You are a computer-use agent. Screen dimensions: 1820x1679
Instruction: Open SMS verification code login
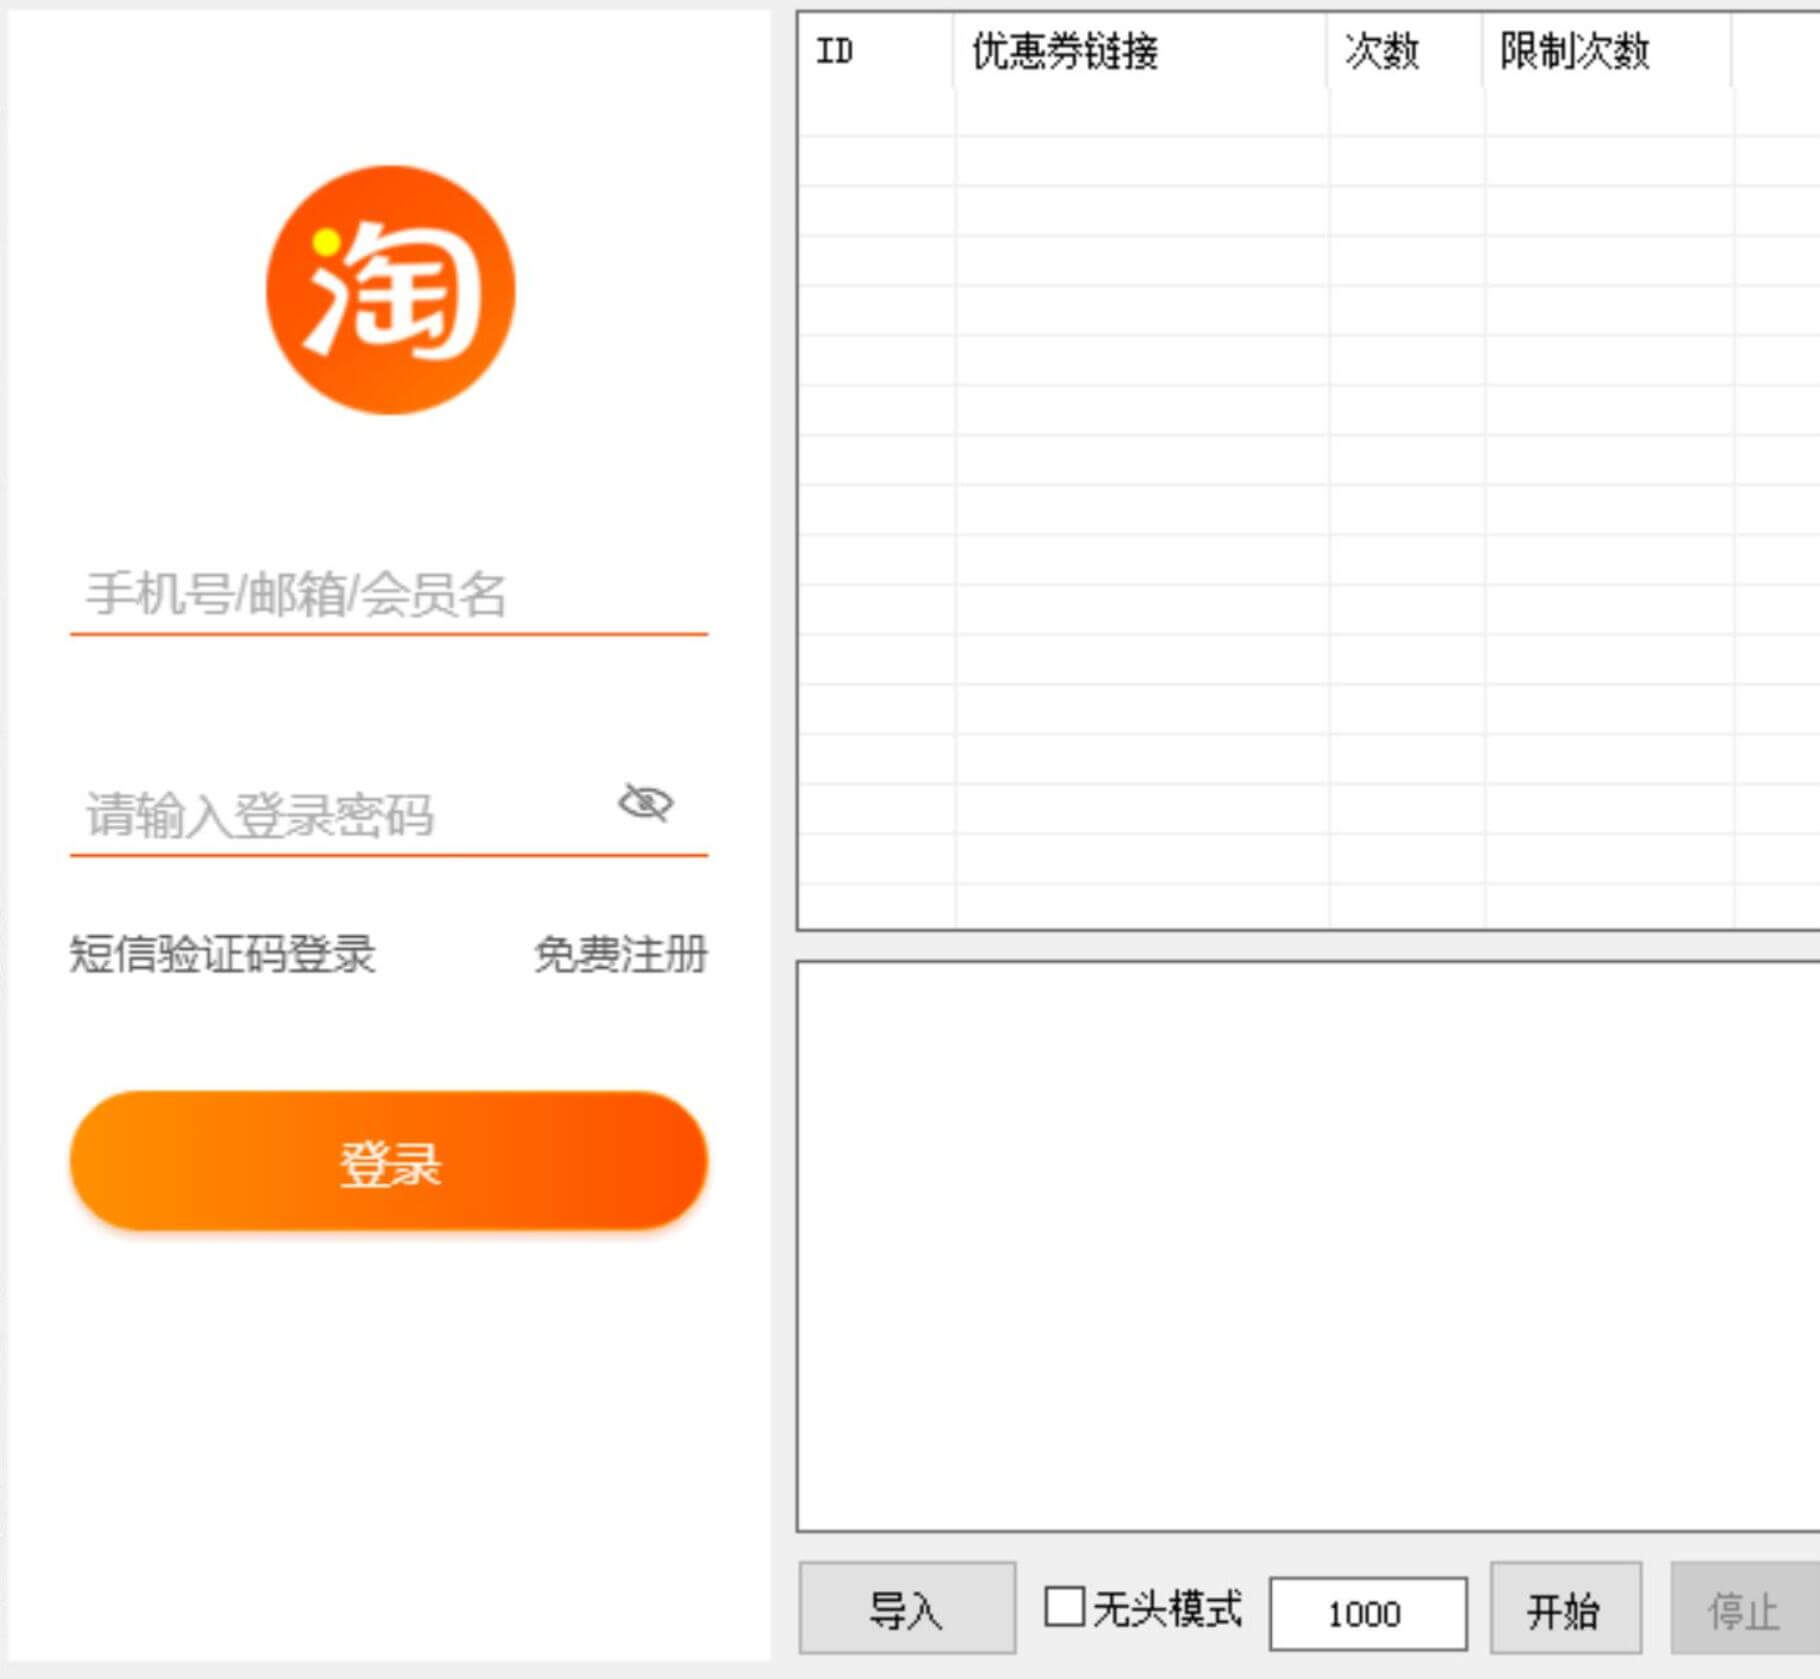coord(222,955)
